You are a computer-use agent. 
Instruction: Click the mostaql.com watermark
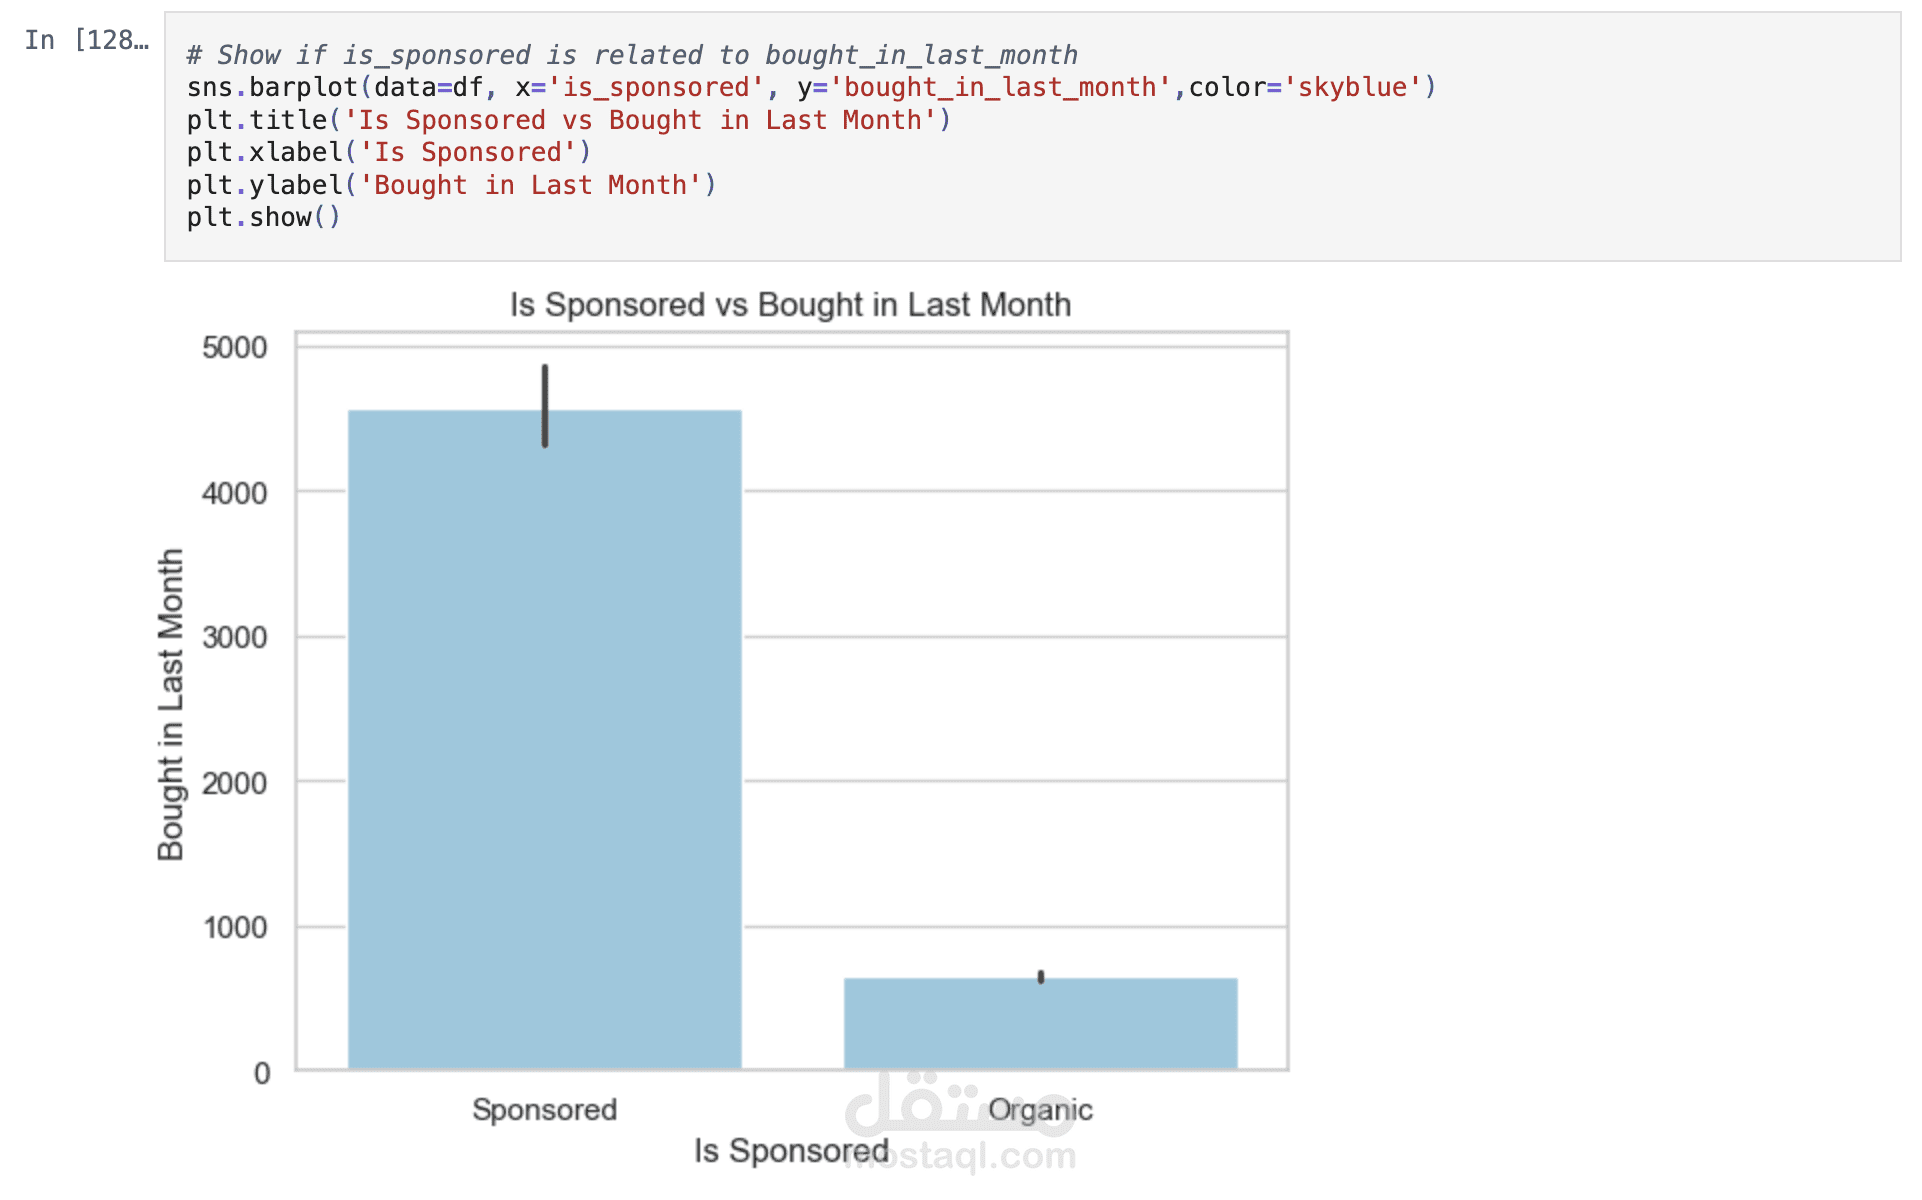962,1156
